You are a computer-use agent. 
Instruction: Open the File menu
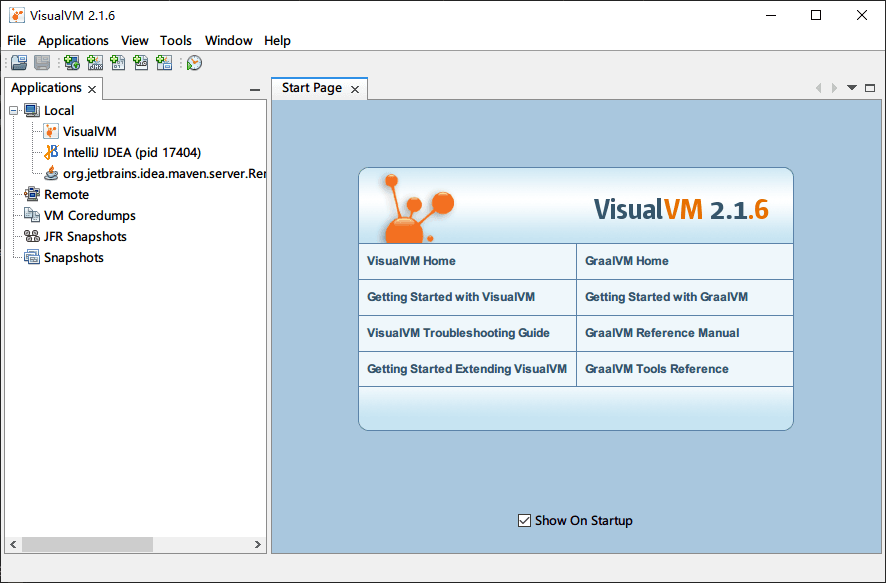point(16,41)
